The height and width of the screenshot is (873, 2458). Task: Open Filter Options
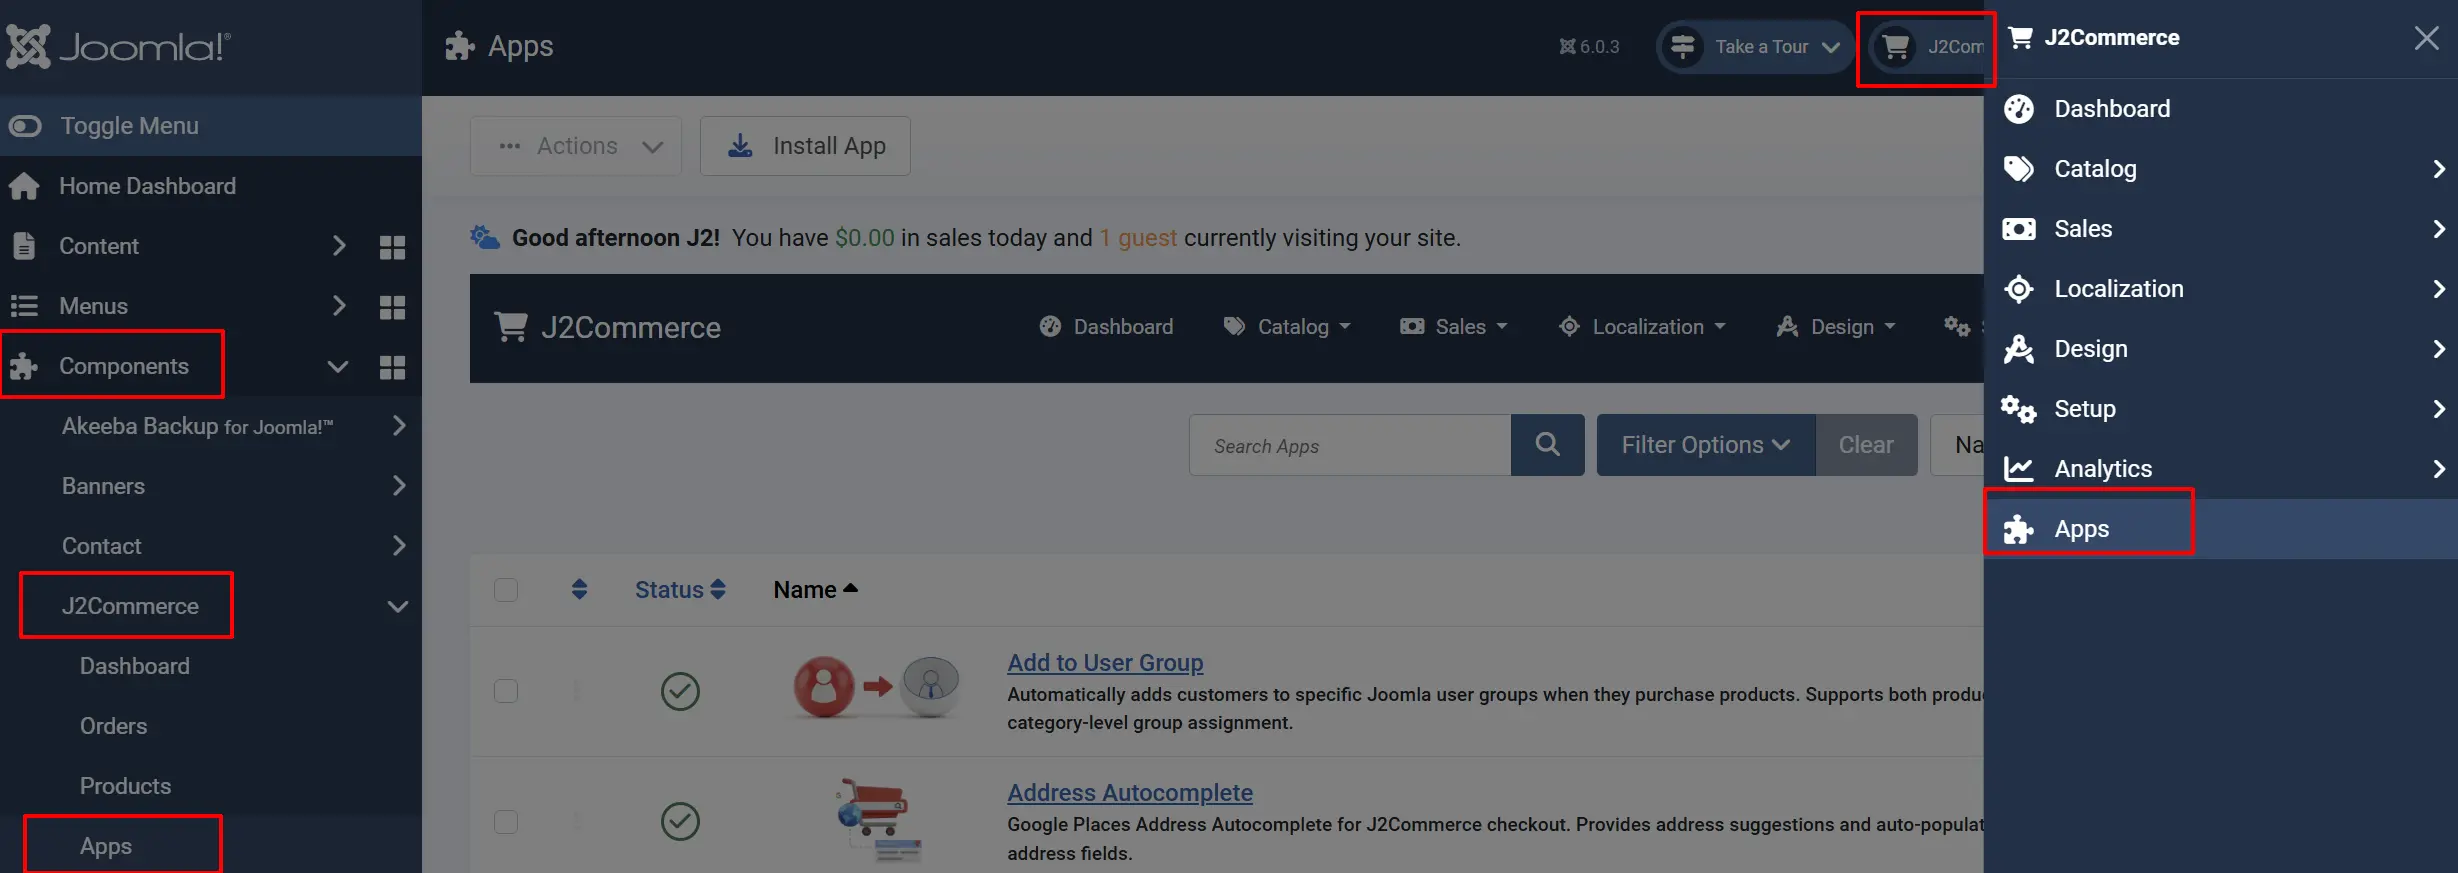(1706, 445)
